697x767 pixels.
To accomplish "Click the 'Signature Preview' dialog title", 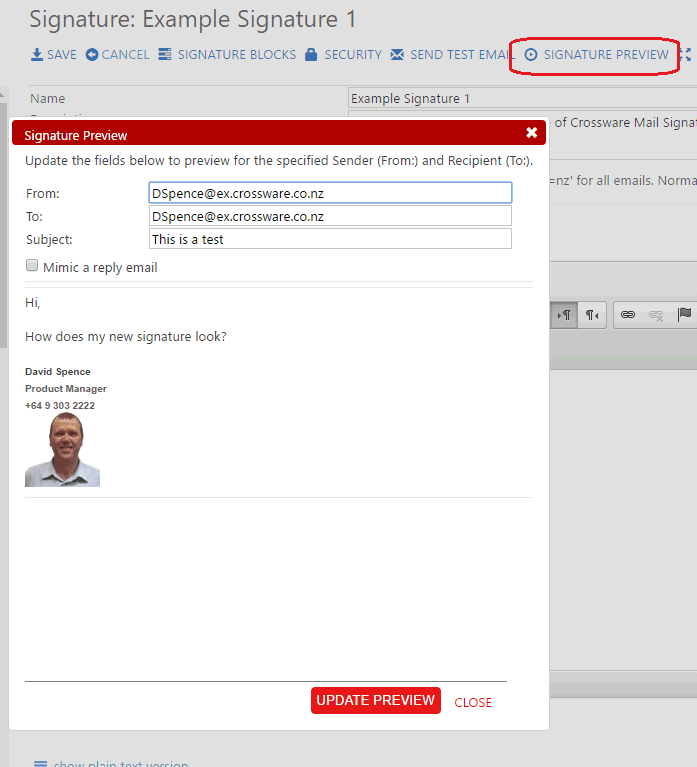I will click(x=76, y=135).
